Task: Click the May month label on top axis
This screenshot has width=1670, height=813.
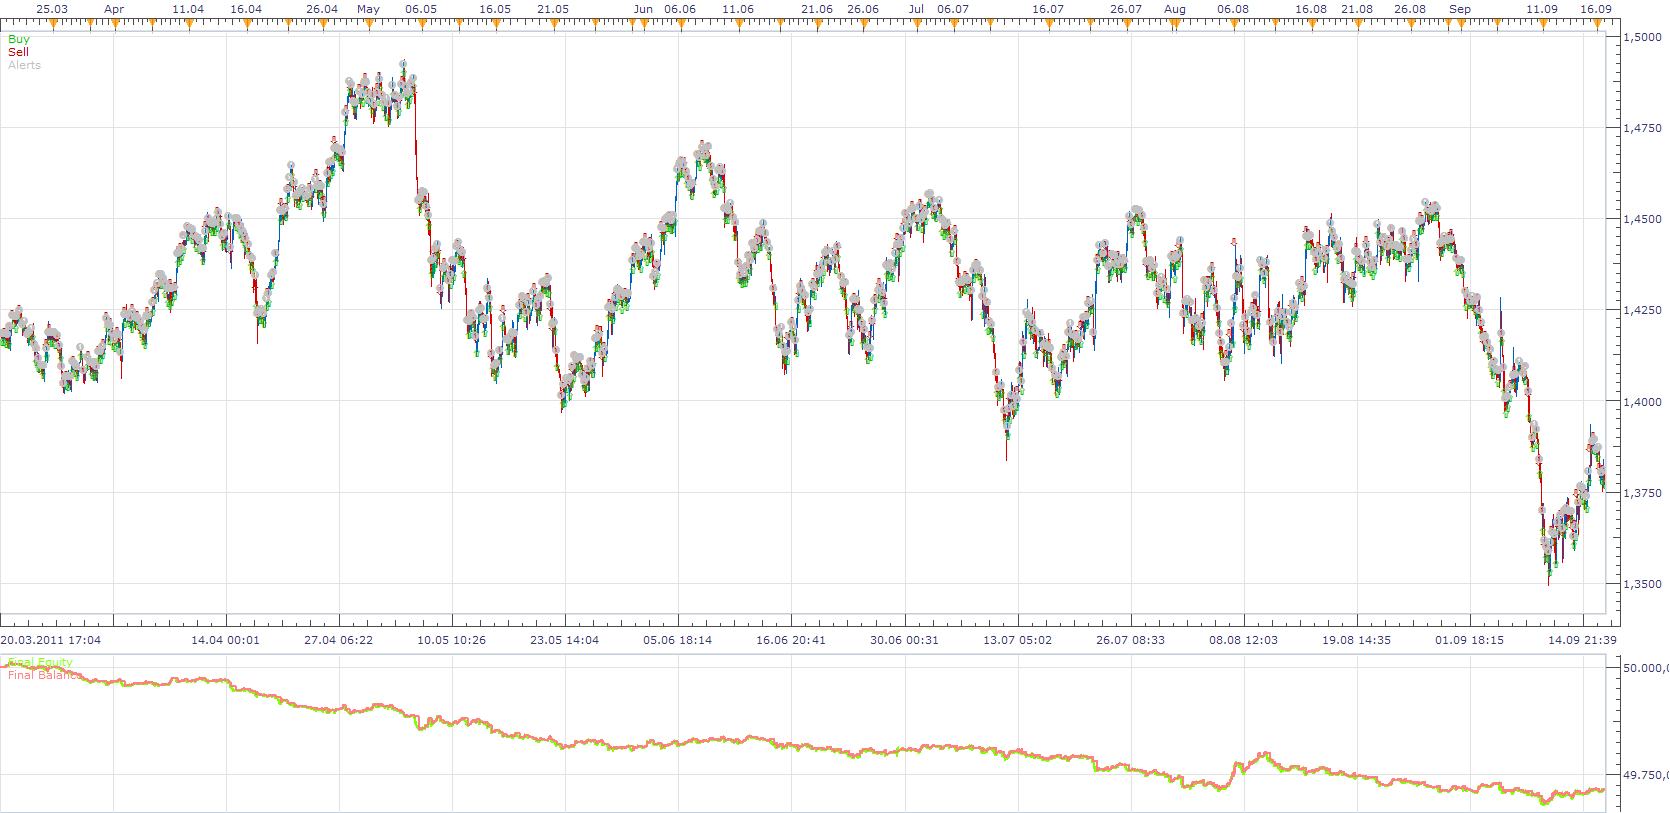Action: [x=368, y=9]
